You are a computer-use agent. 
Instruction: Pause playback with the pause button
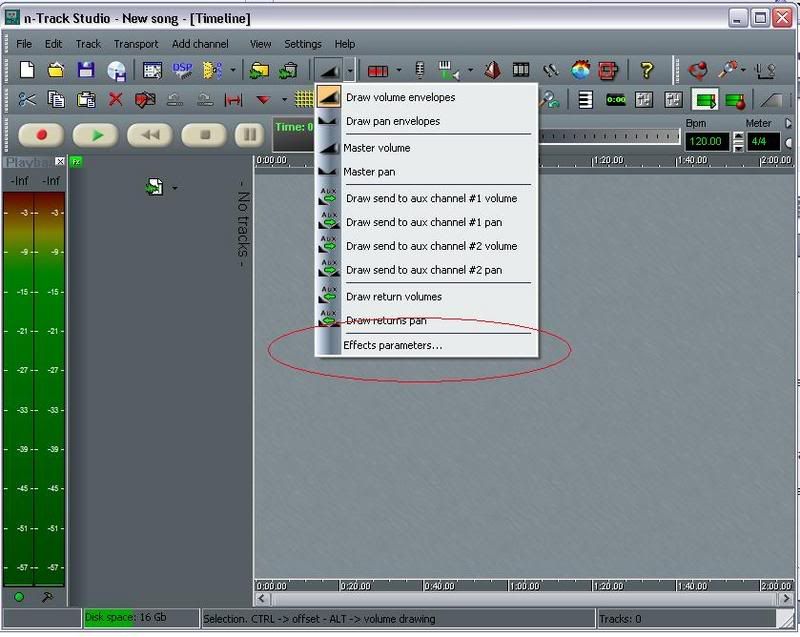point(249,135)
